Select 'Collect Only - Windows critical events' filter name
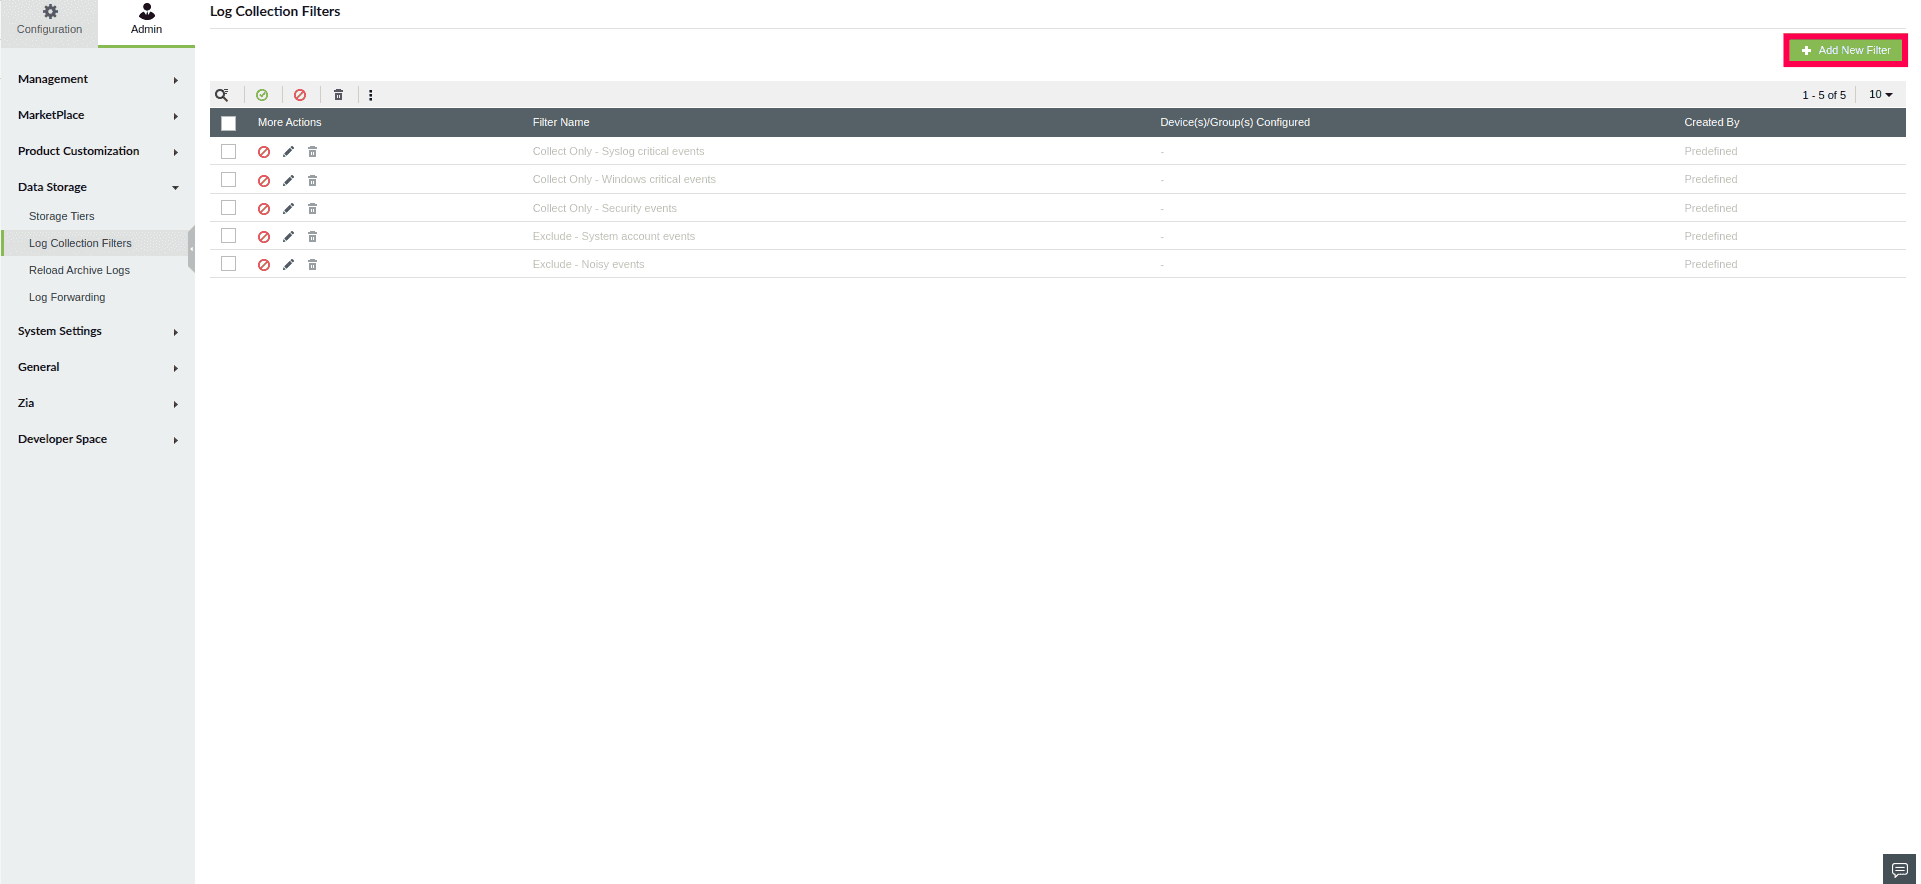The height and width of the screenshot is (884, 1921). pyautogui.click(x=624, y=179)
